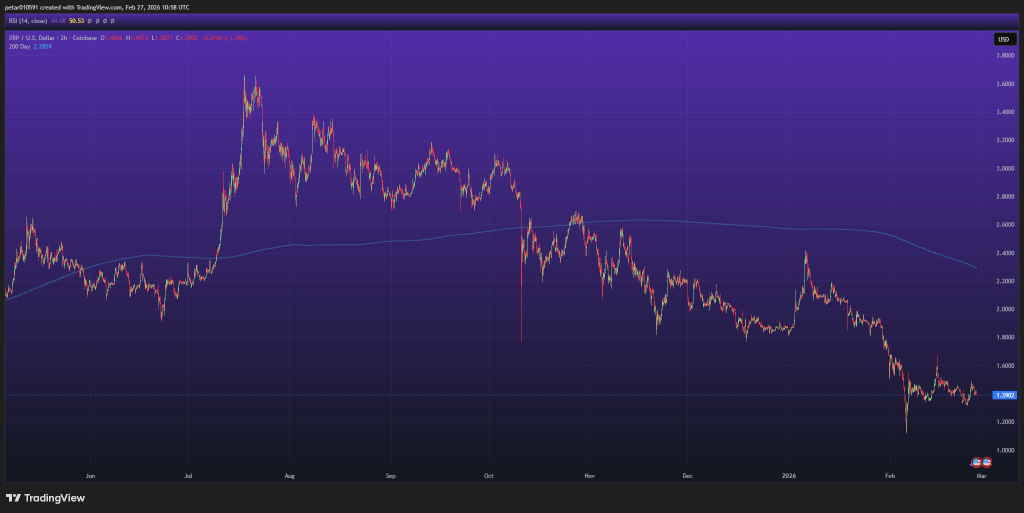Click the XRP / U.S. Dollar symbol title
1024x513 pixels.
coord(32,38)
